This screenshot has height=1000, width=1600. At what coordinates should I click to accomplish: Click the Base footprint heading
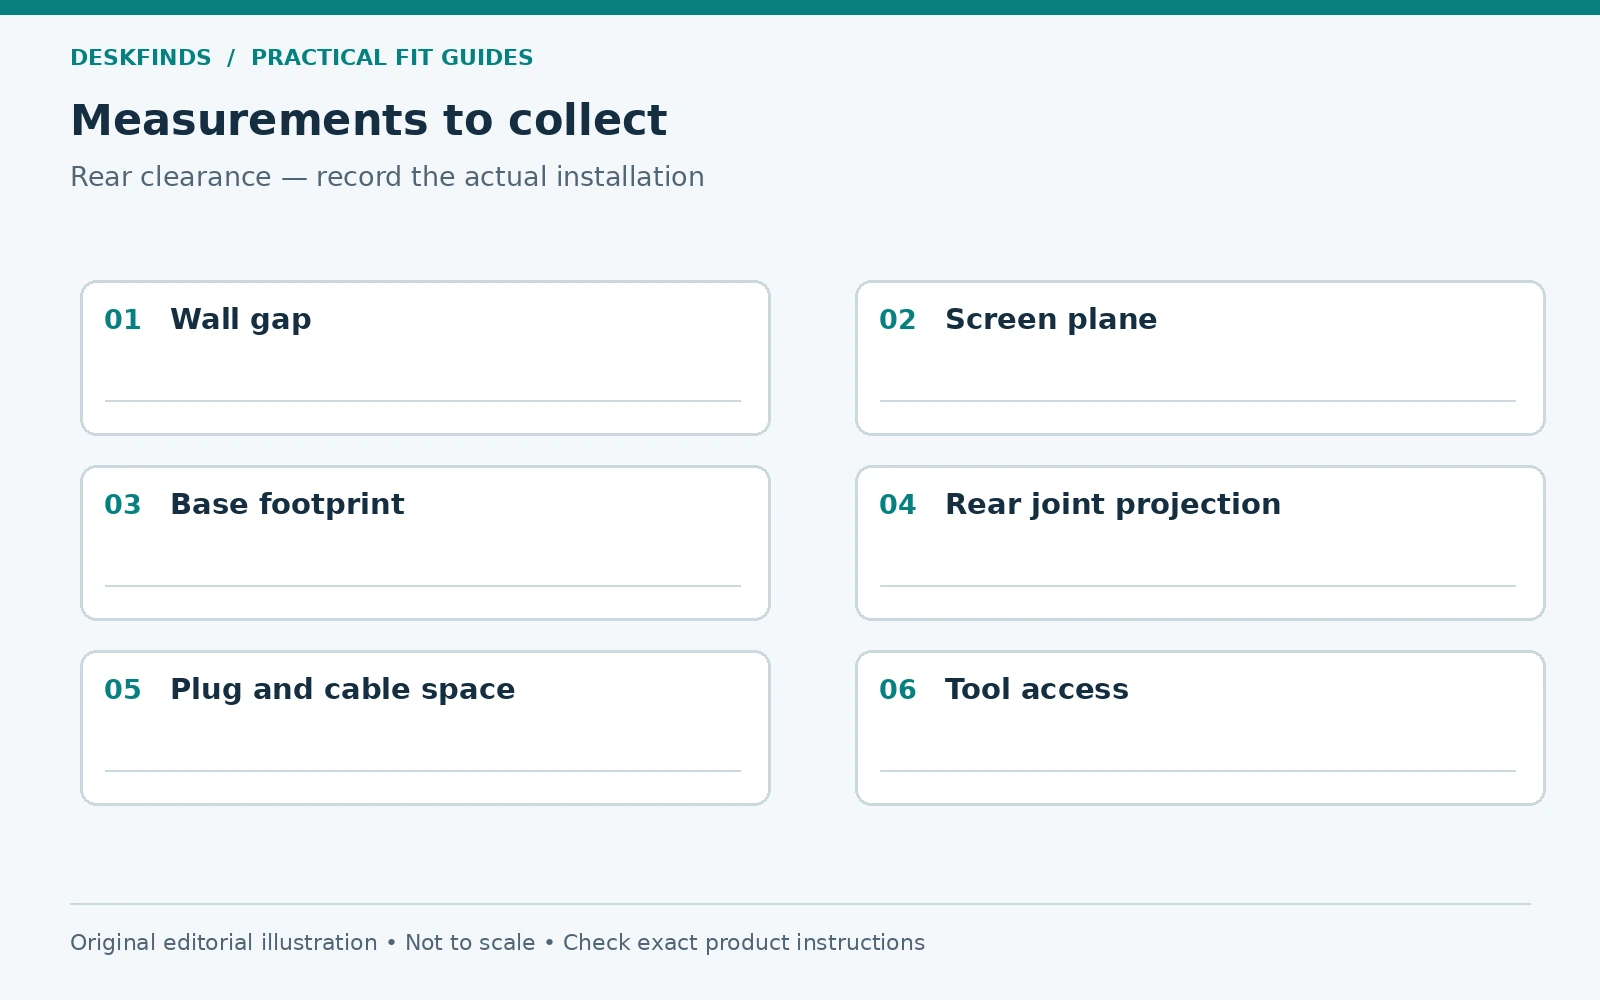pos(287,504)
